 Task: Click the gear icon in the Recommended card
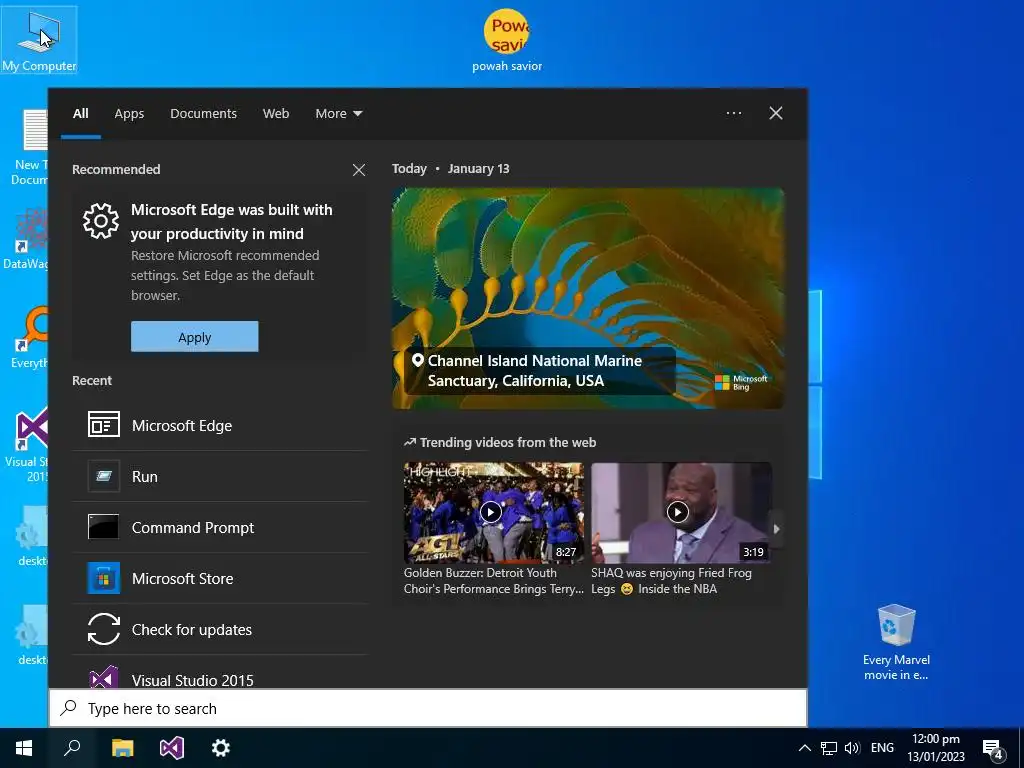click(x=101, y=221)
